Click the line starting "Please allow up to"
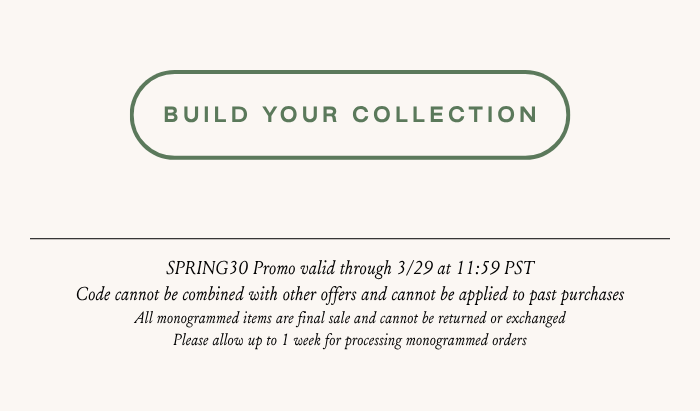This screenshot has width=700, height=411. pos(350,341)
